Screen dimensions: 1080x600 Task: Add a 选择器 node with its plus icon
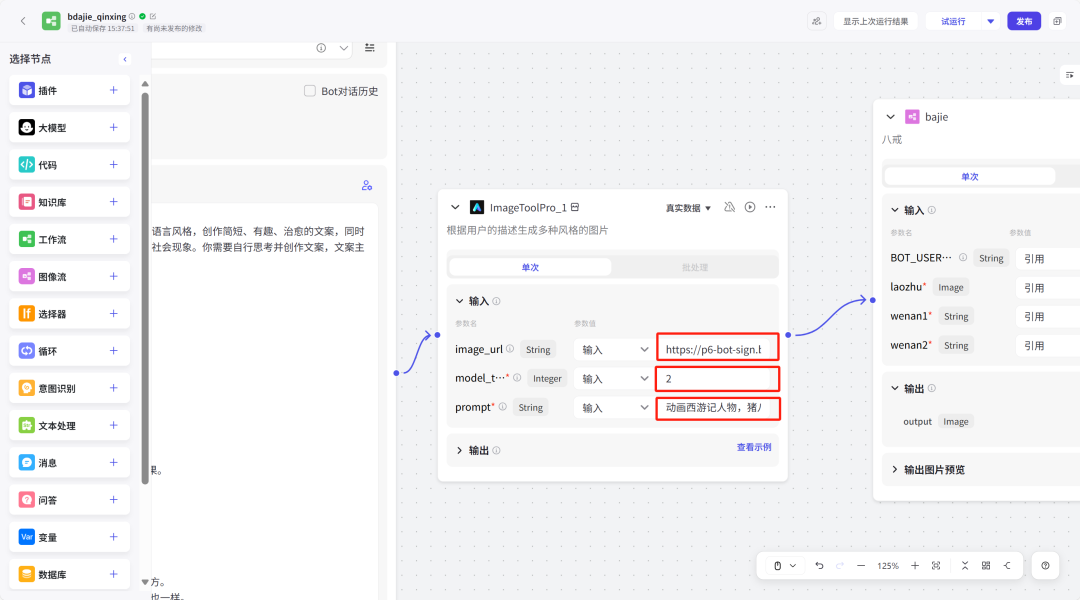click(x=114, y=313)
